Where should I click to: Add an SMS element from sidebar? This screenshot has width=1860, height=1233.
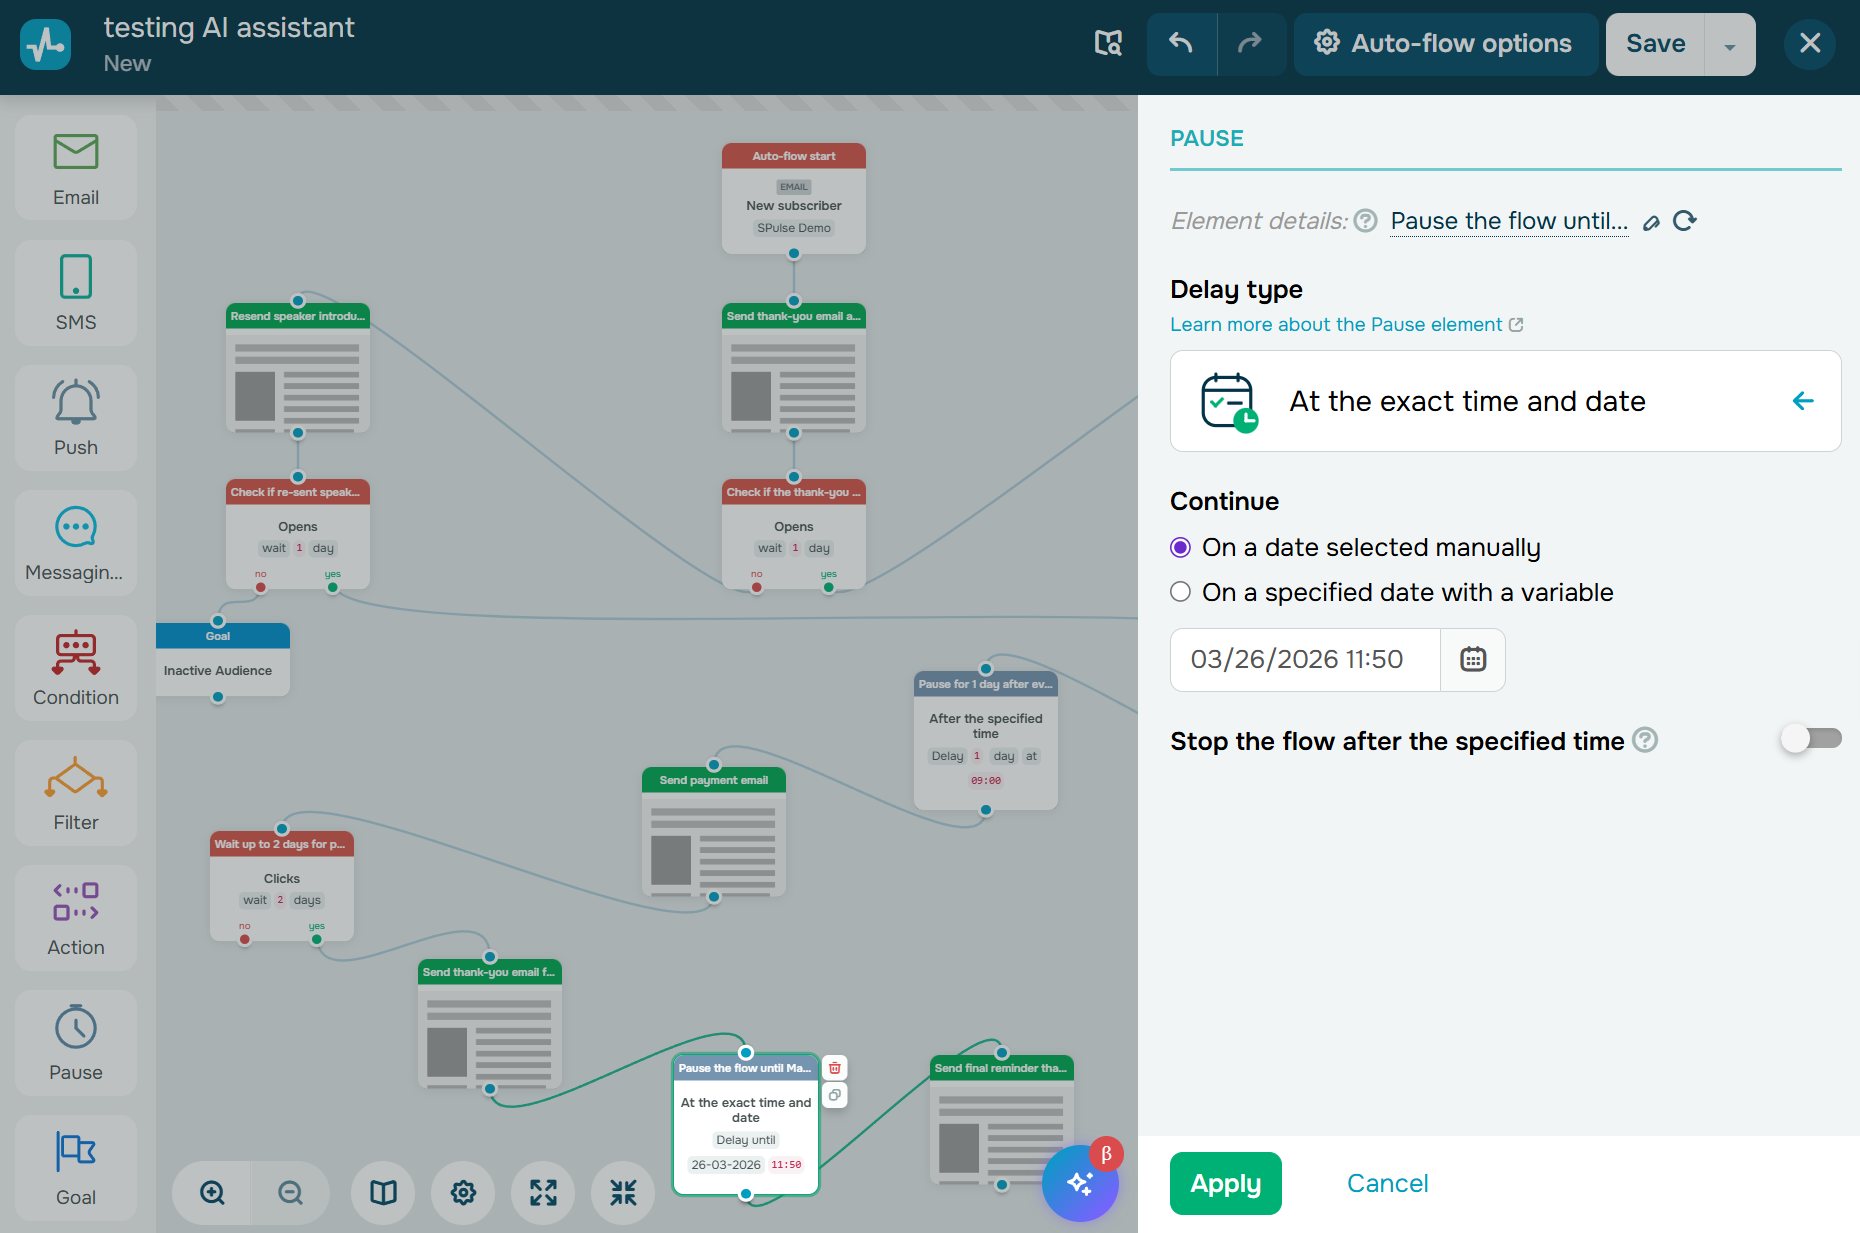click(76, 293)
